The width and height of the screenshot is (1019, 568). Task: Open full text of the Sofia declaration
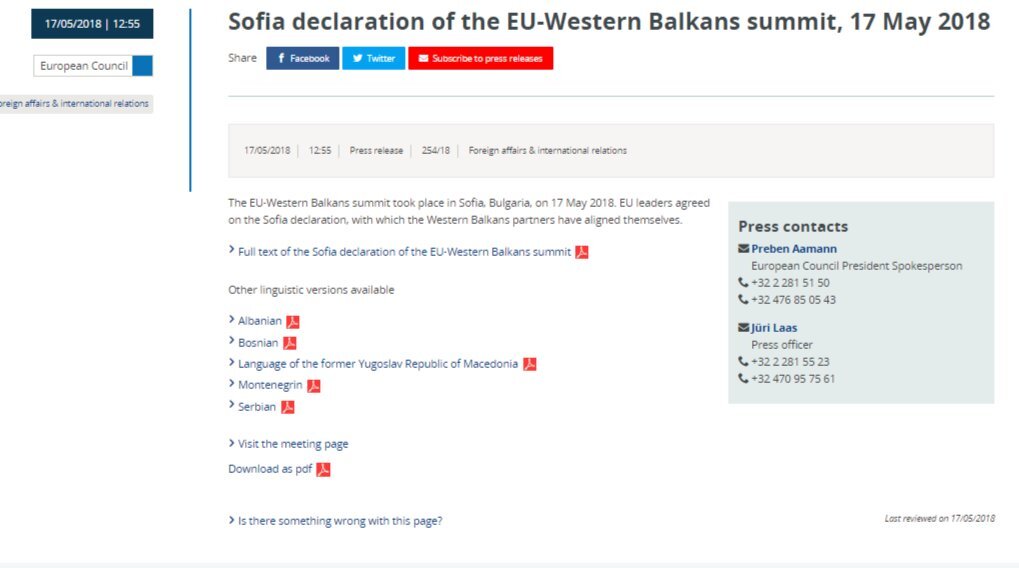[x=404, y=252]
